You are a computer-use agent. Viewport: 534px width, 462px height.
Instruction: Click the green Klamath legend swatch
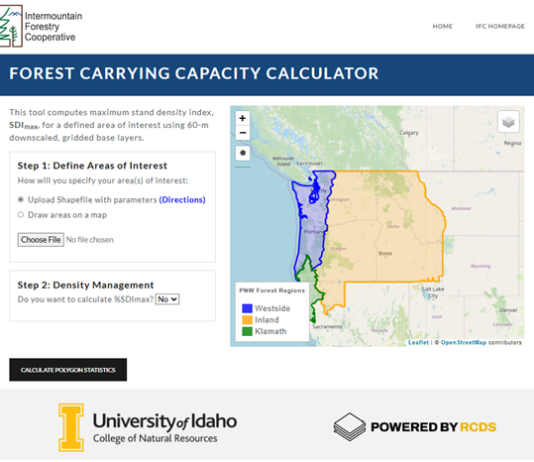(247, 331)
